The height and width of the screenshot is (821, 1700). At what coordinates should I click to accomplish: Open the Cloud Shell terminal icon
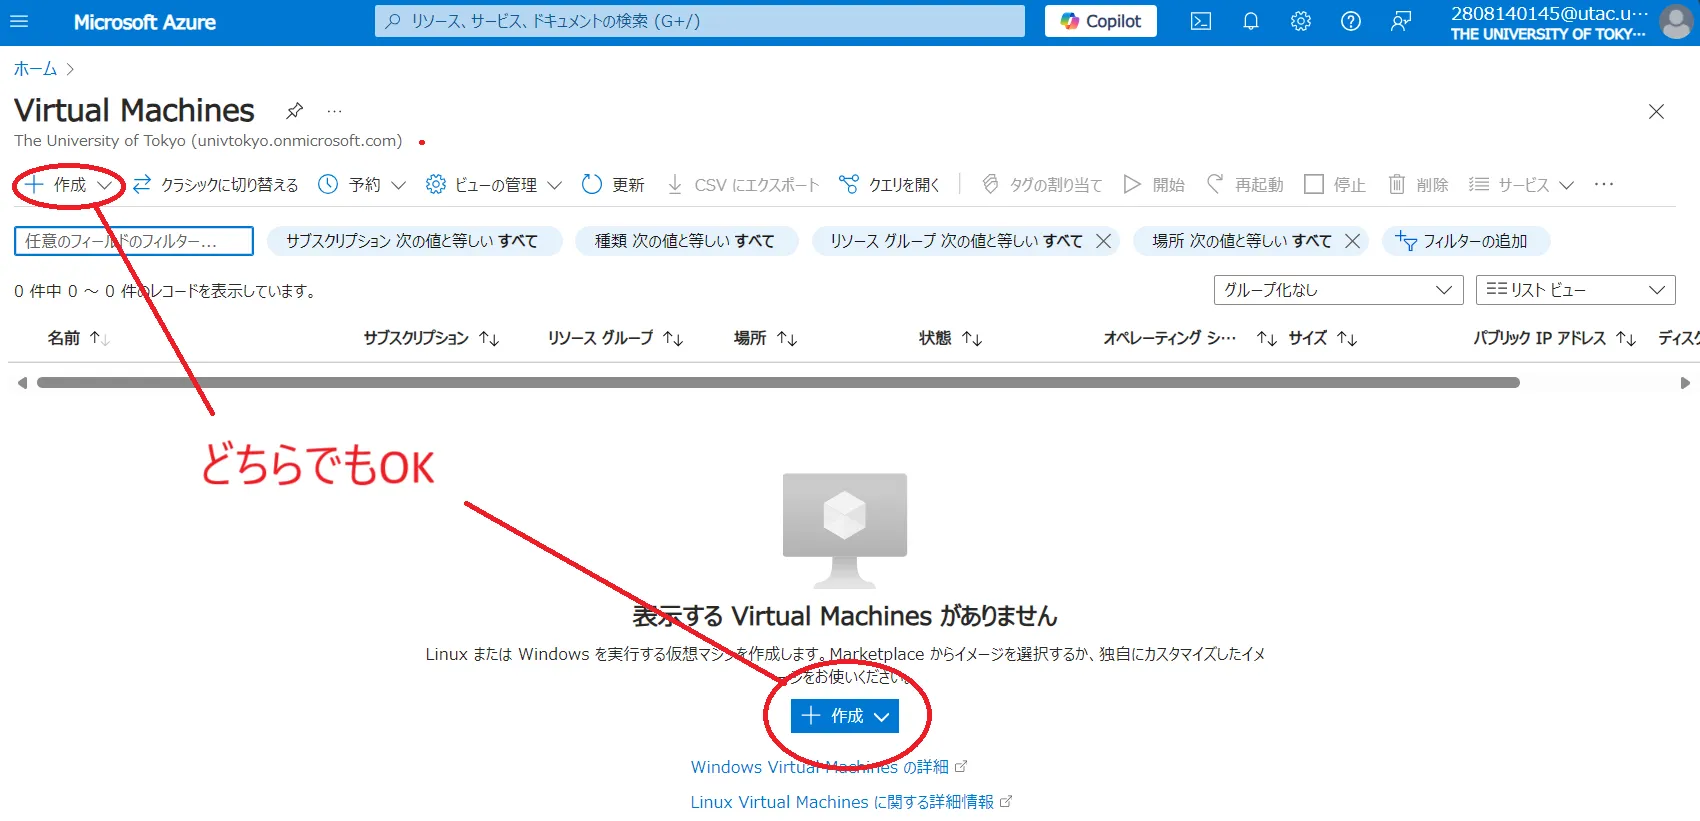coord(1201,21)
